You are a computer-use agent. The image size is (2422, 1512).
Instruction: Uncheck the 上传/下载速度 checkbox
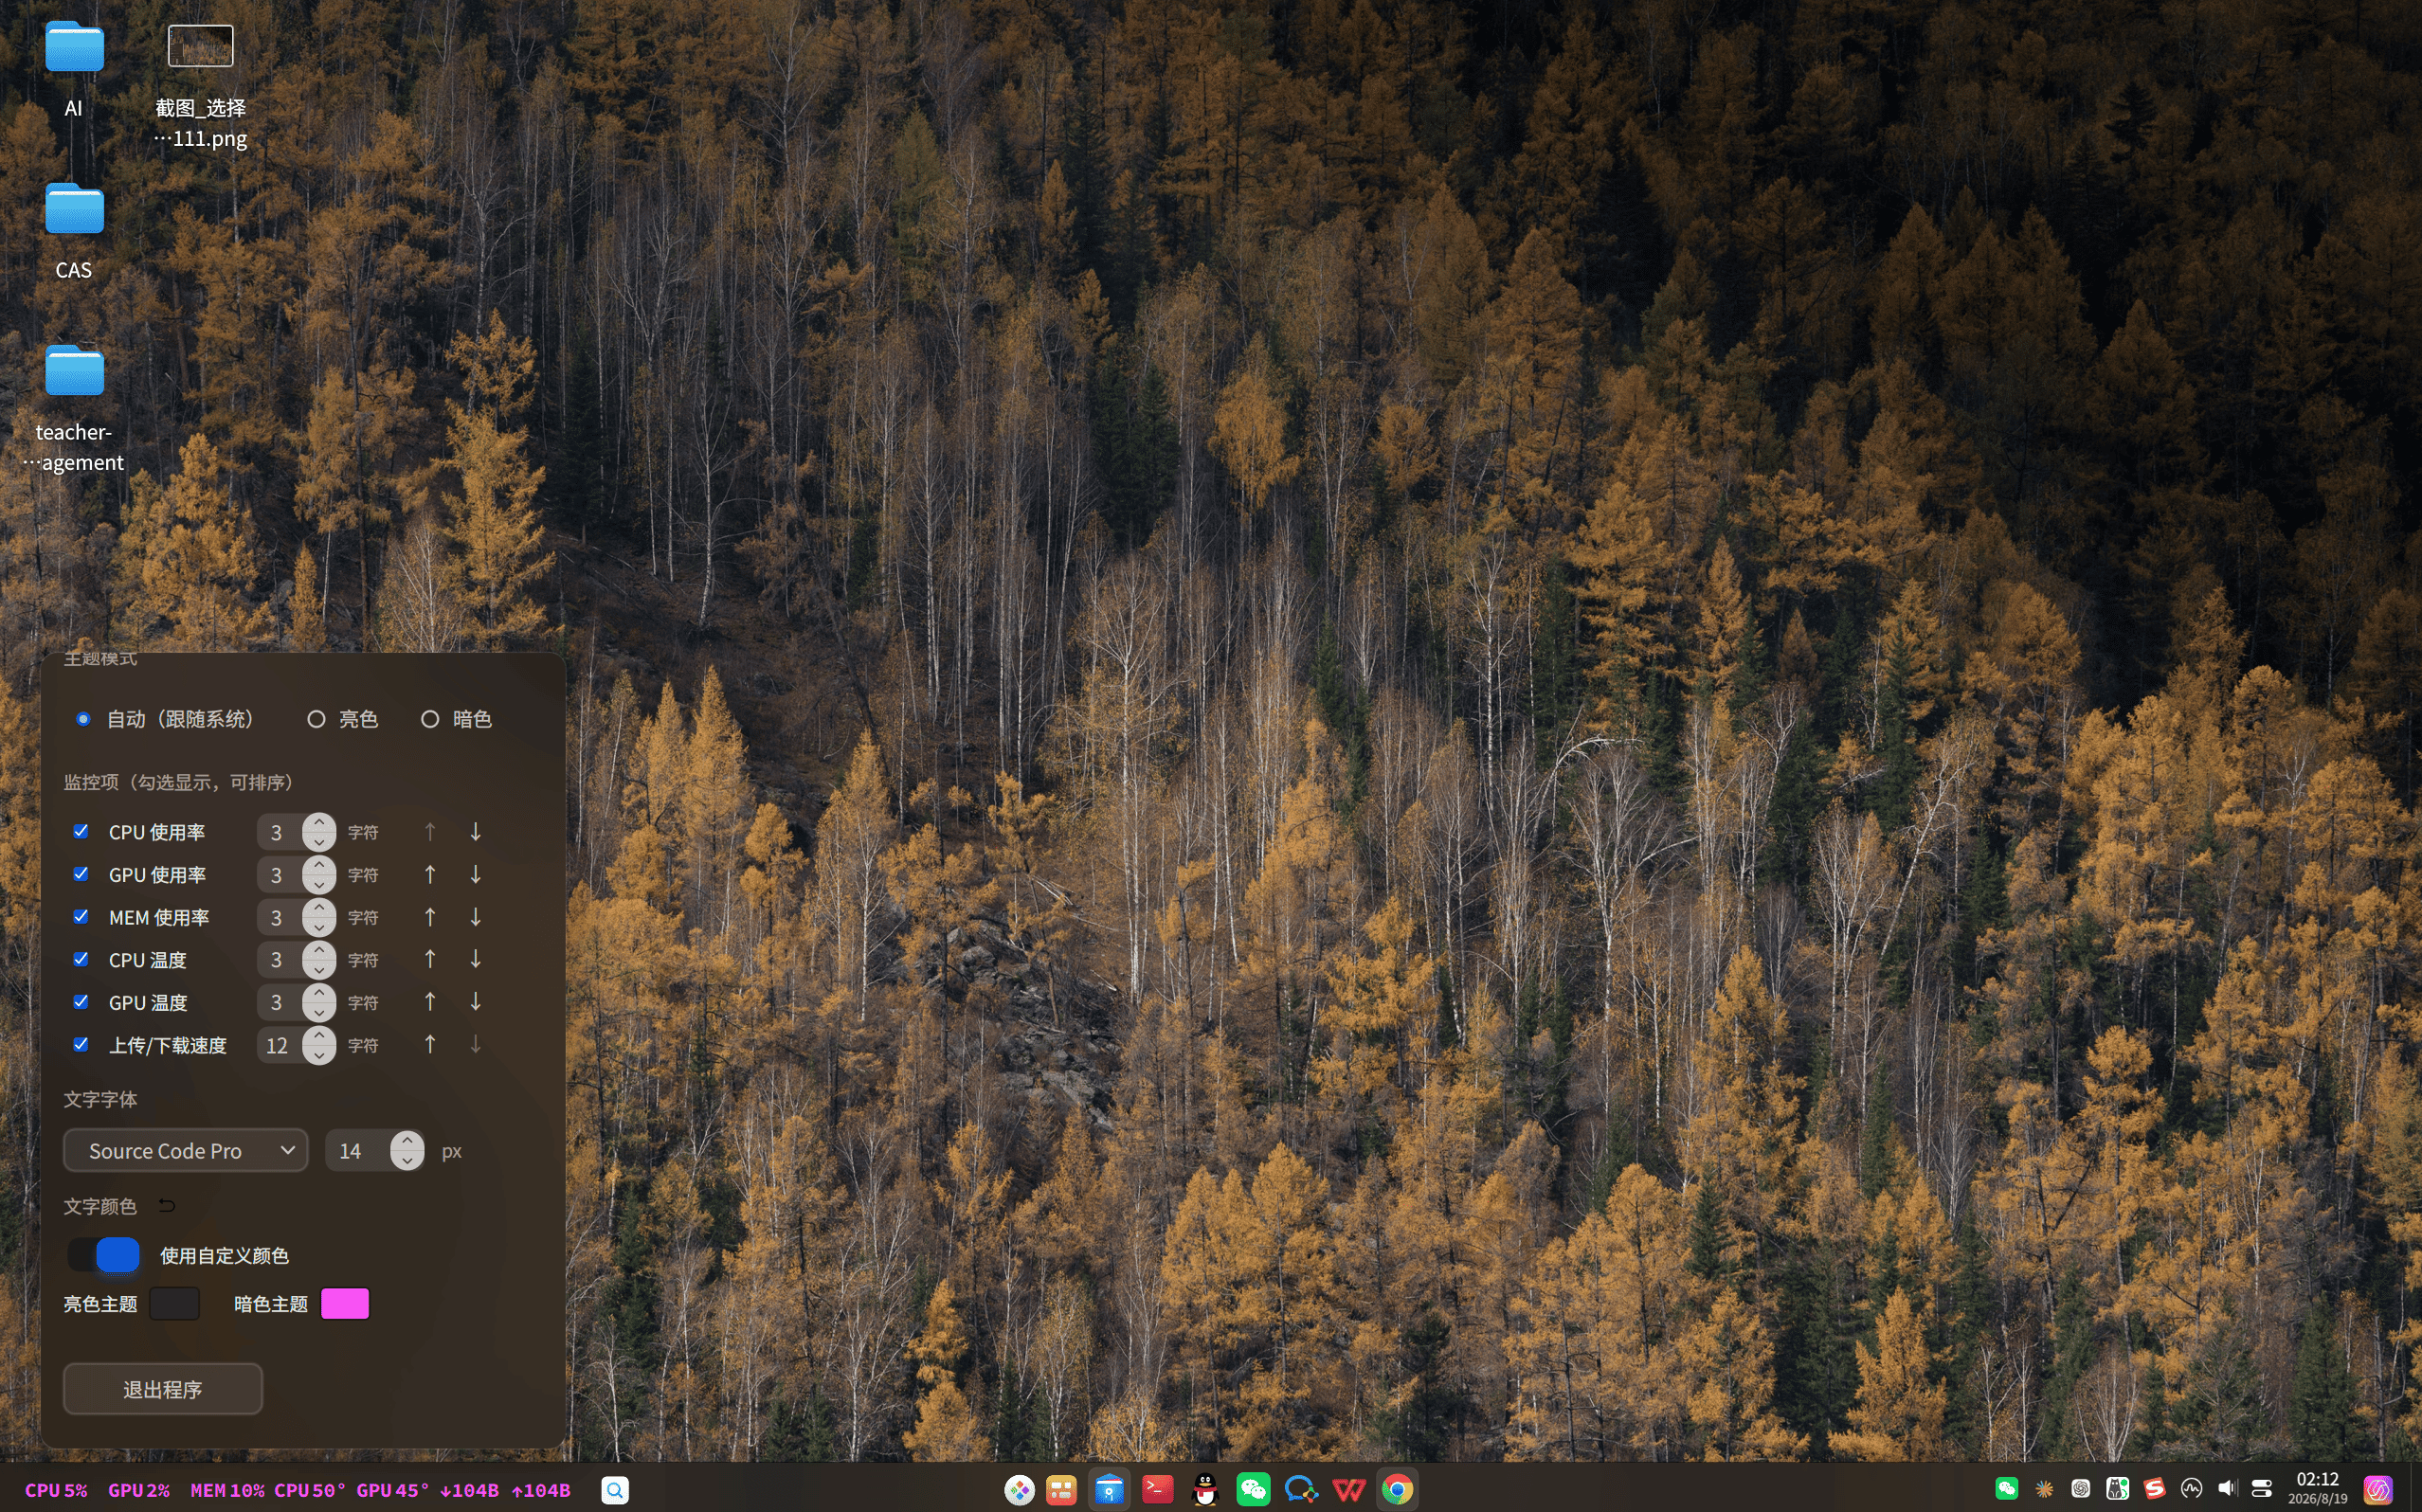(x=81, y=1044)
